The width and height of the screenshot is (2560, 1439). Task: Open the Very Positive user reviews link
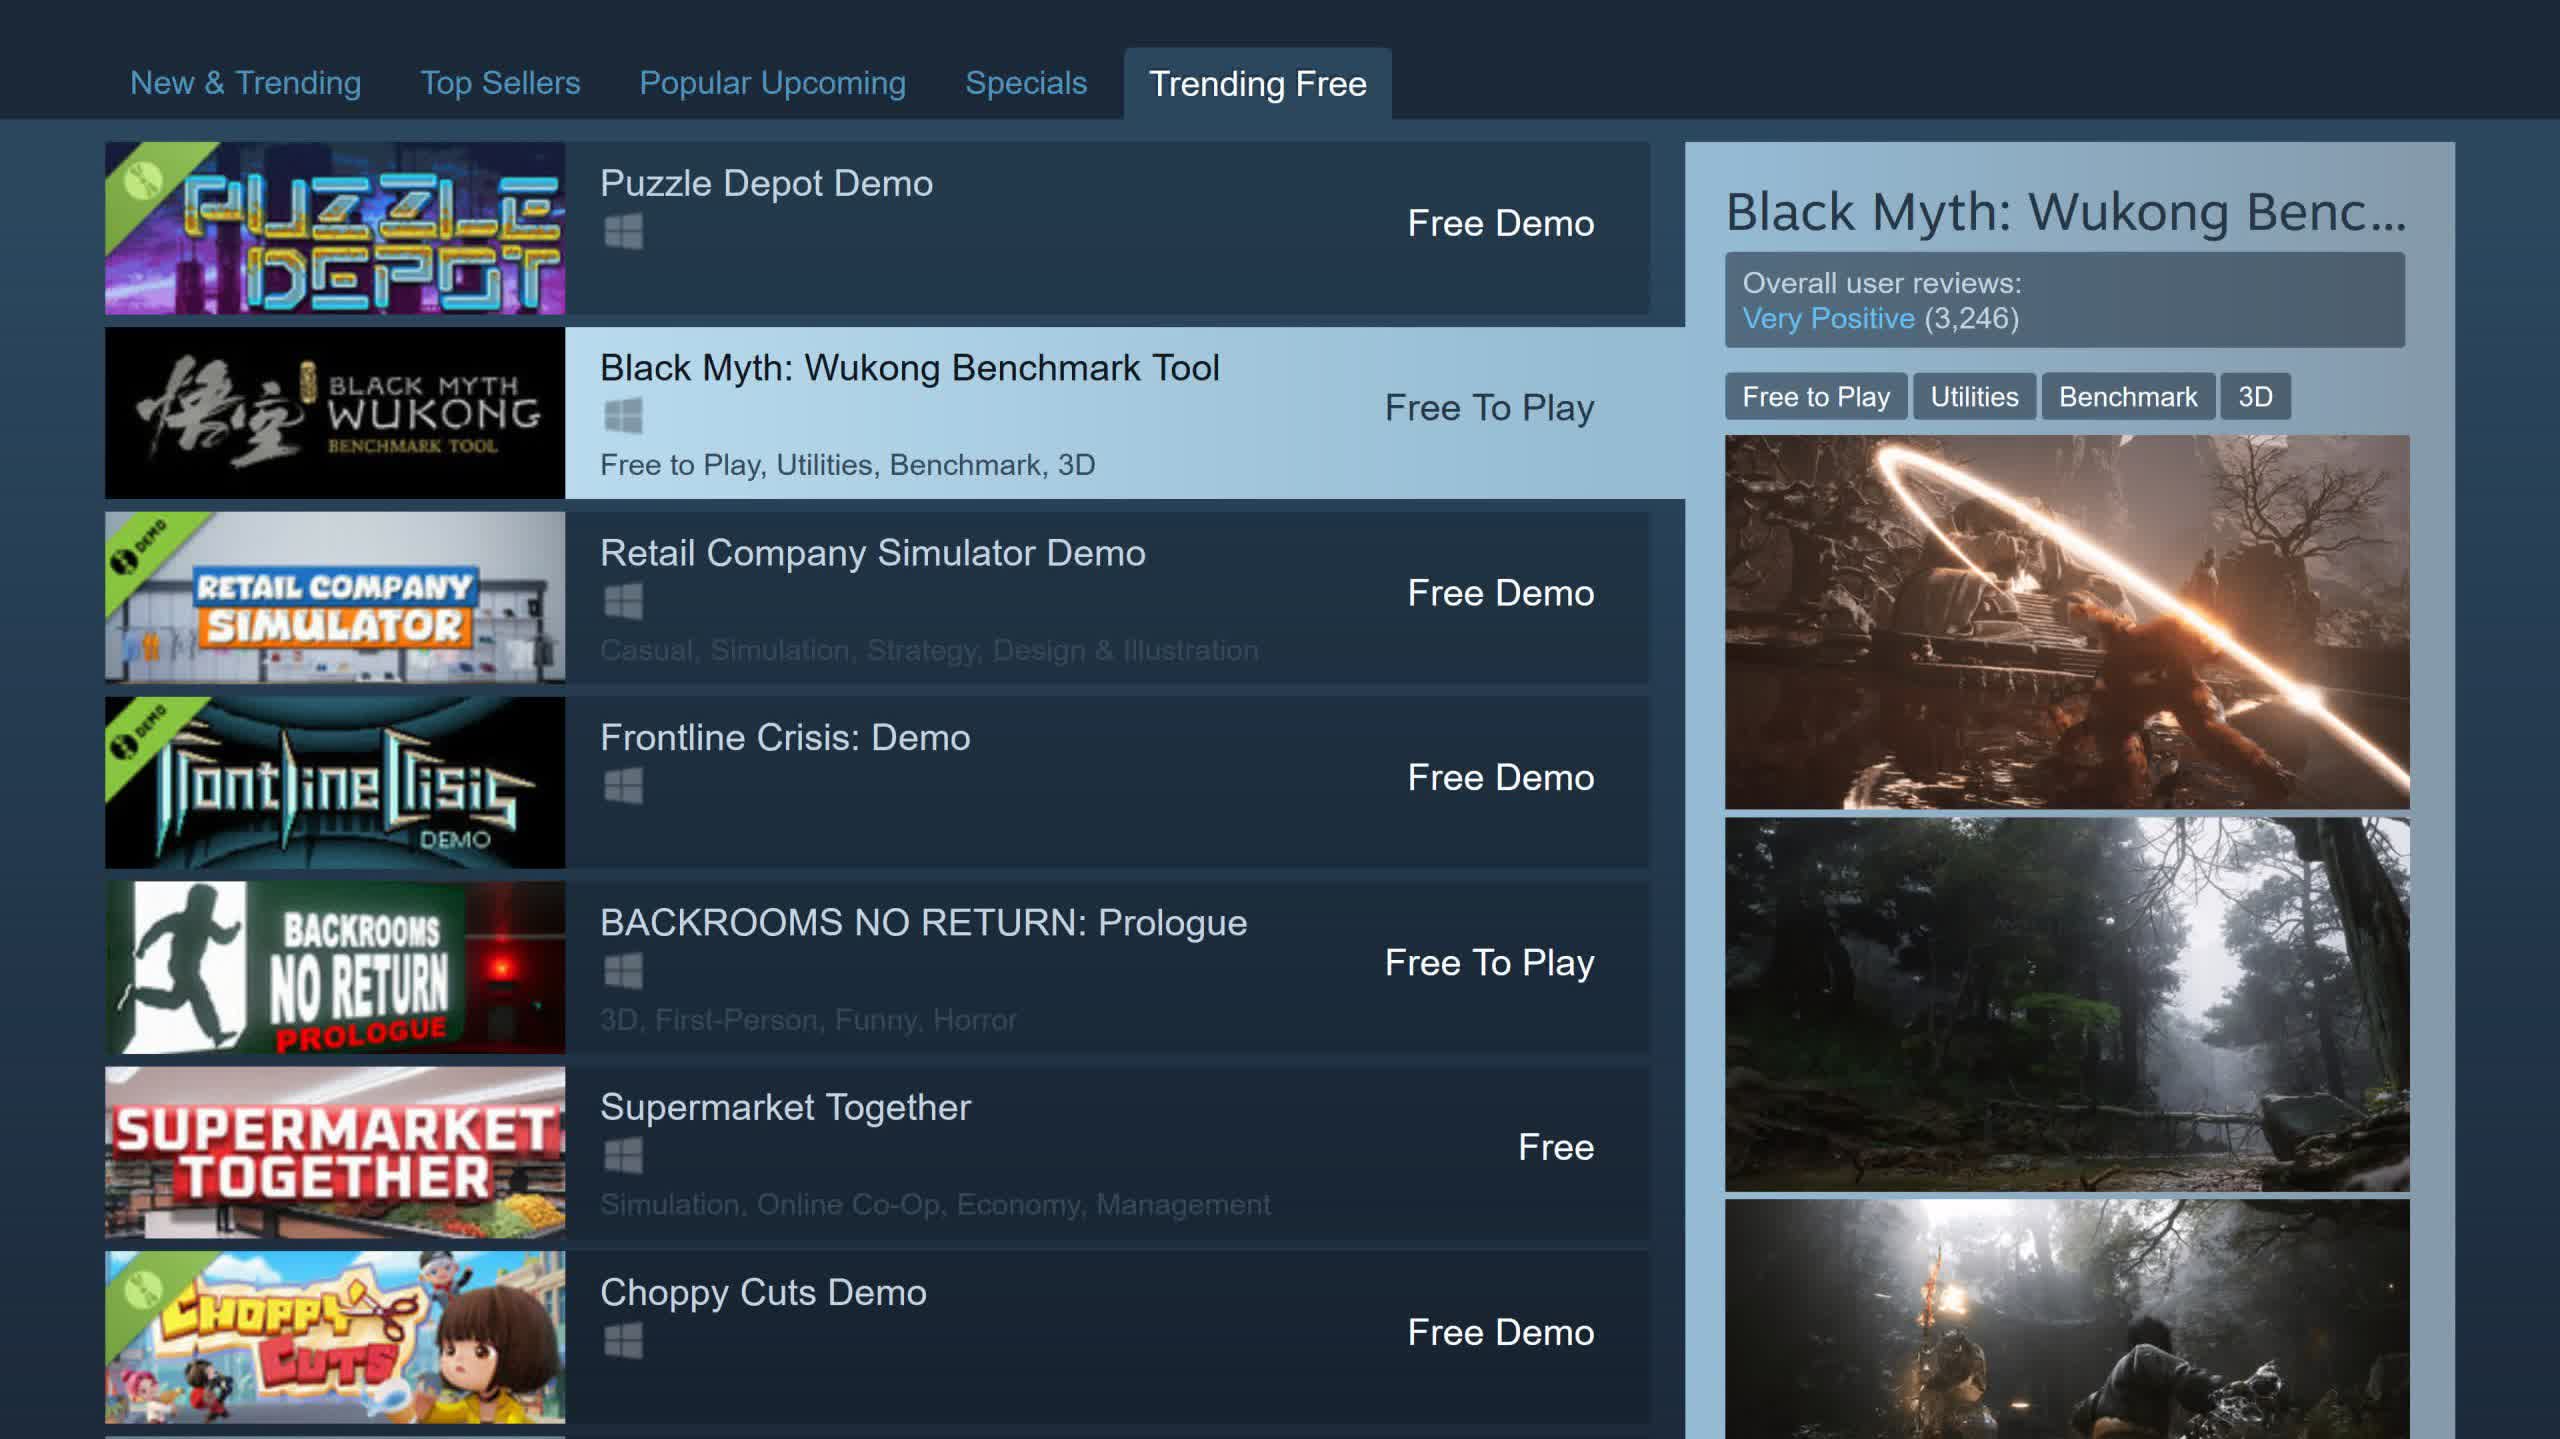[1828, 319]
